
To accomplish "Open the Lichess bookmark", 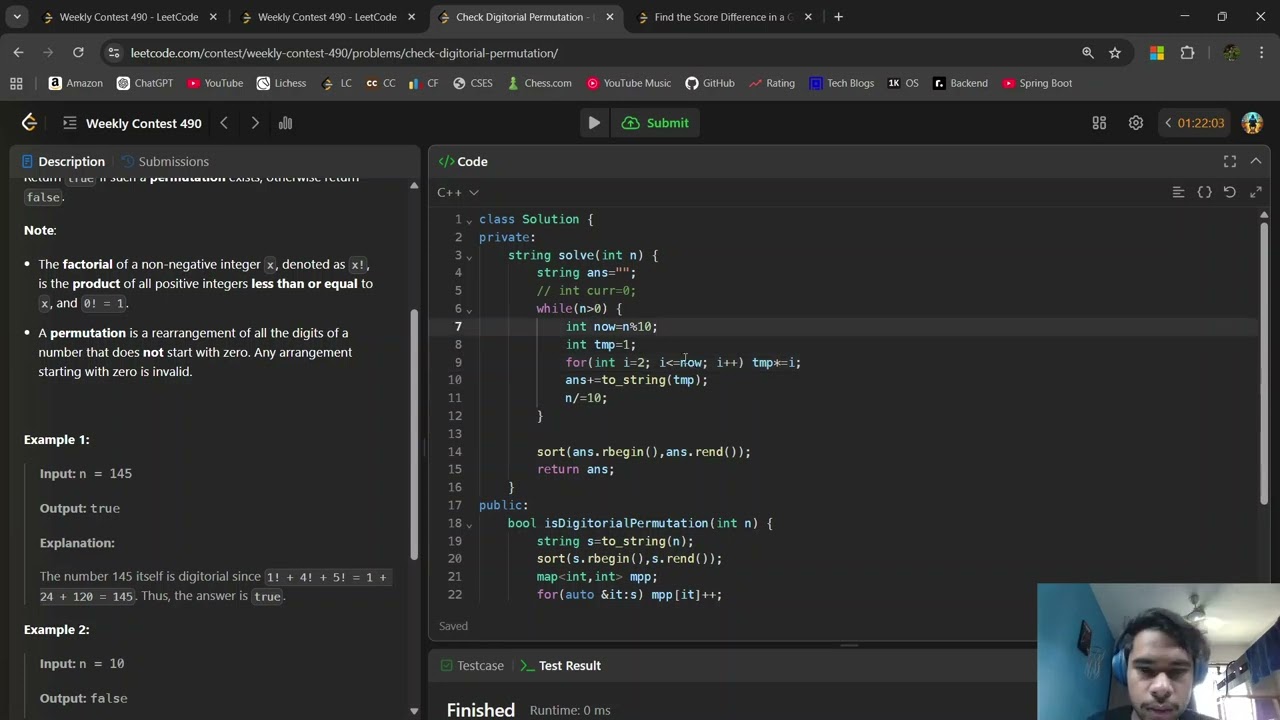I will point(281,83).
